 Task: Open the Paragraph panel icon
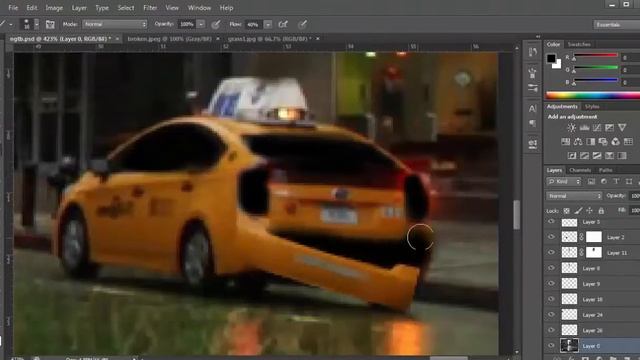532,123
